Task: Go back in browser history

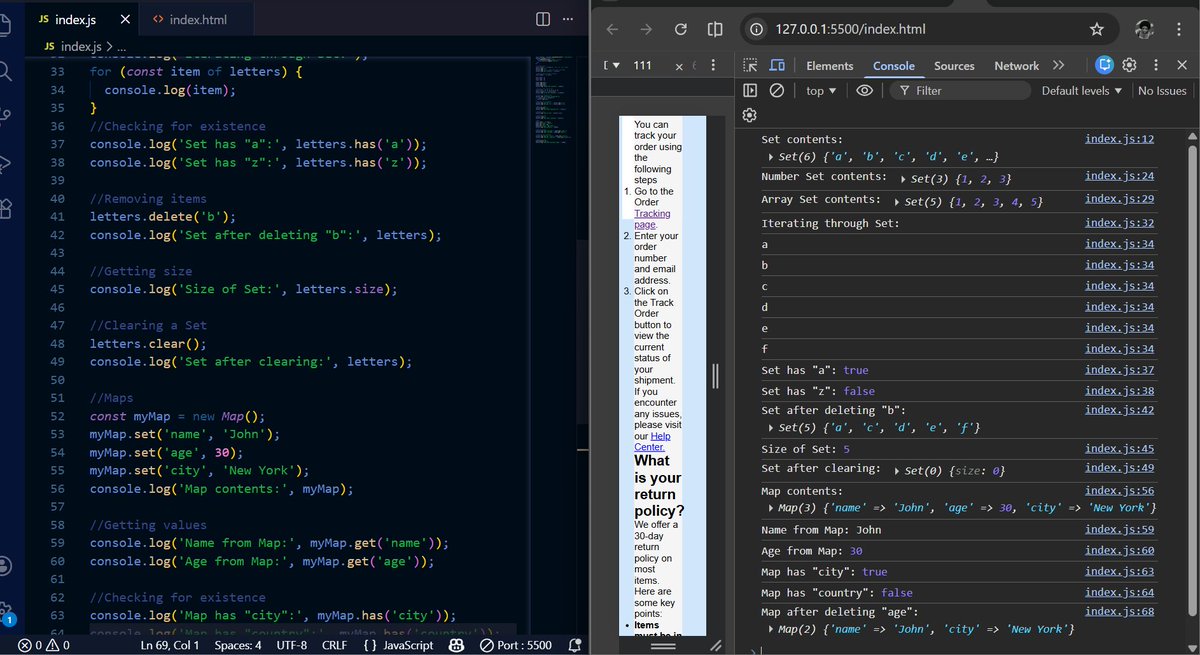Action: [x=612, y=29]
